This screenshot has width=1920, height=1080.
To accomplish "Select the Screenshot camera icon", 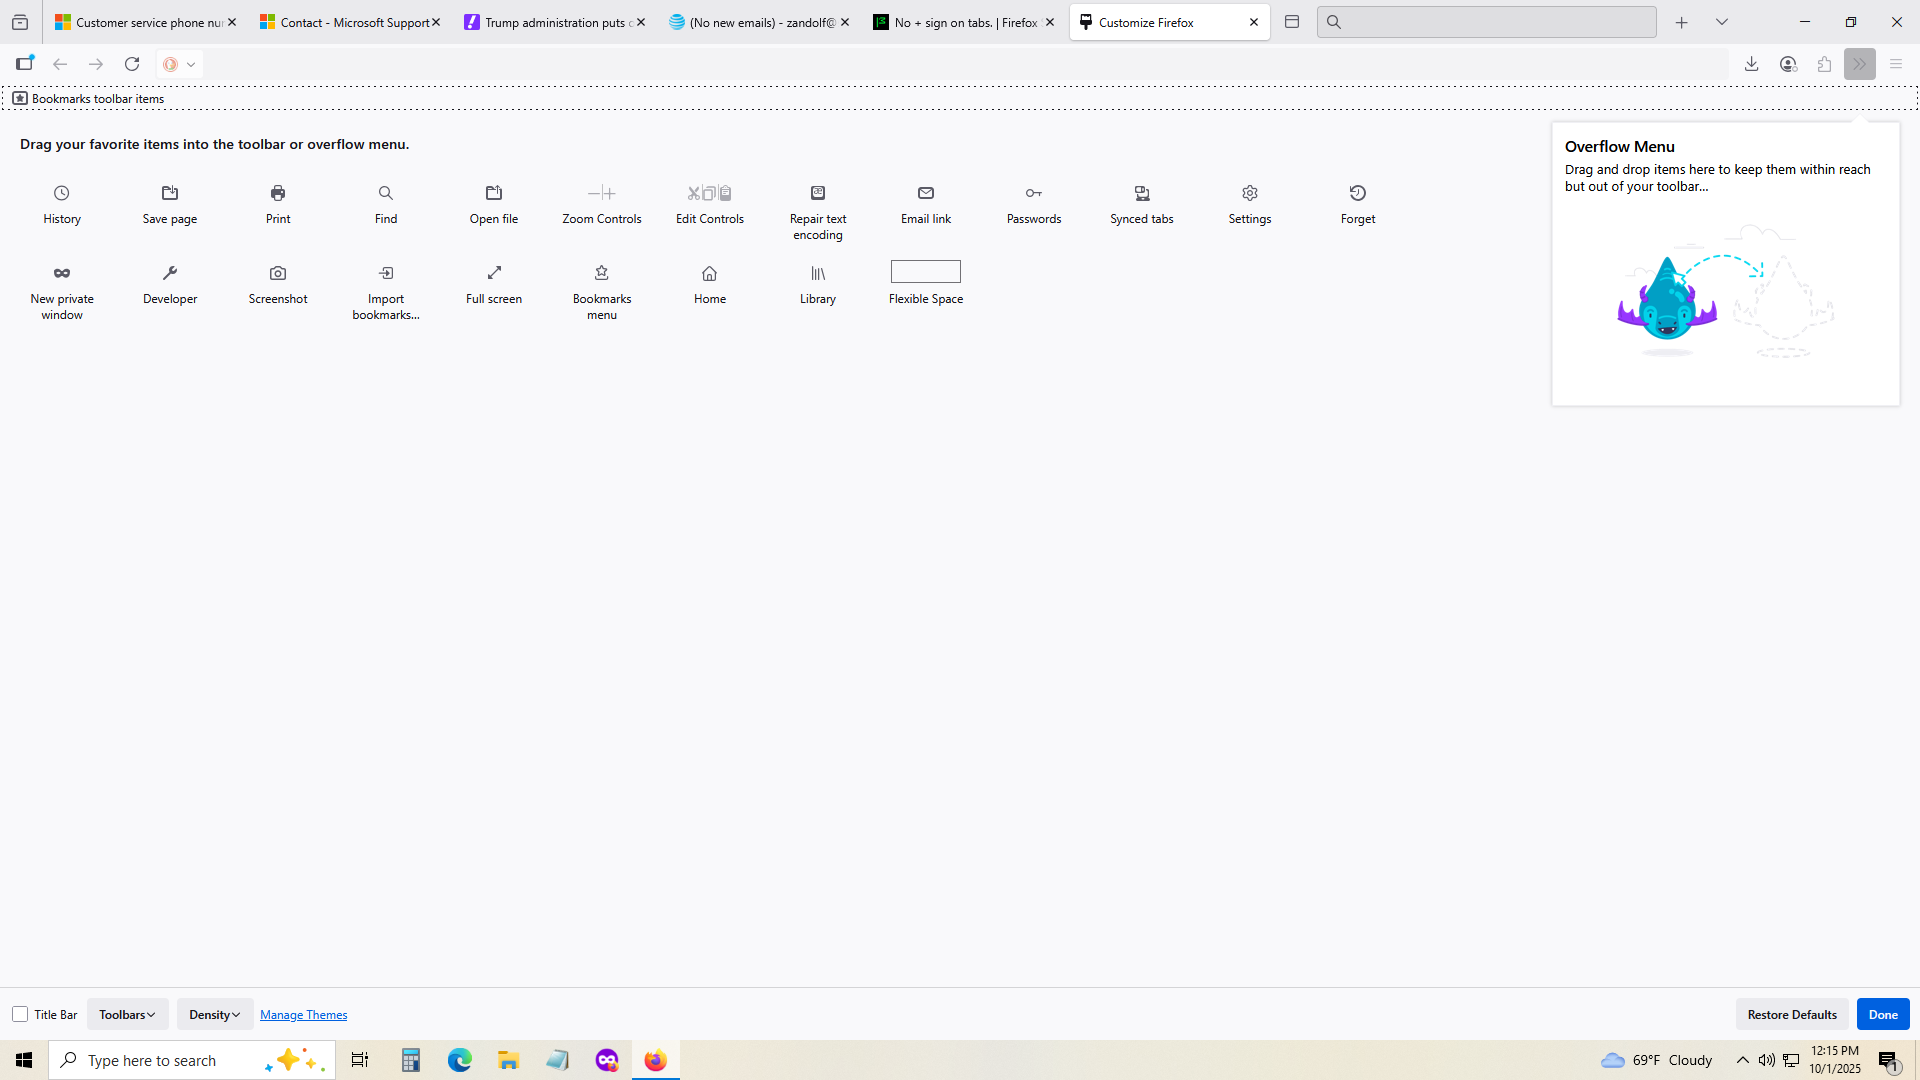I will click(x=278, y=273).
